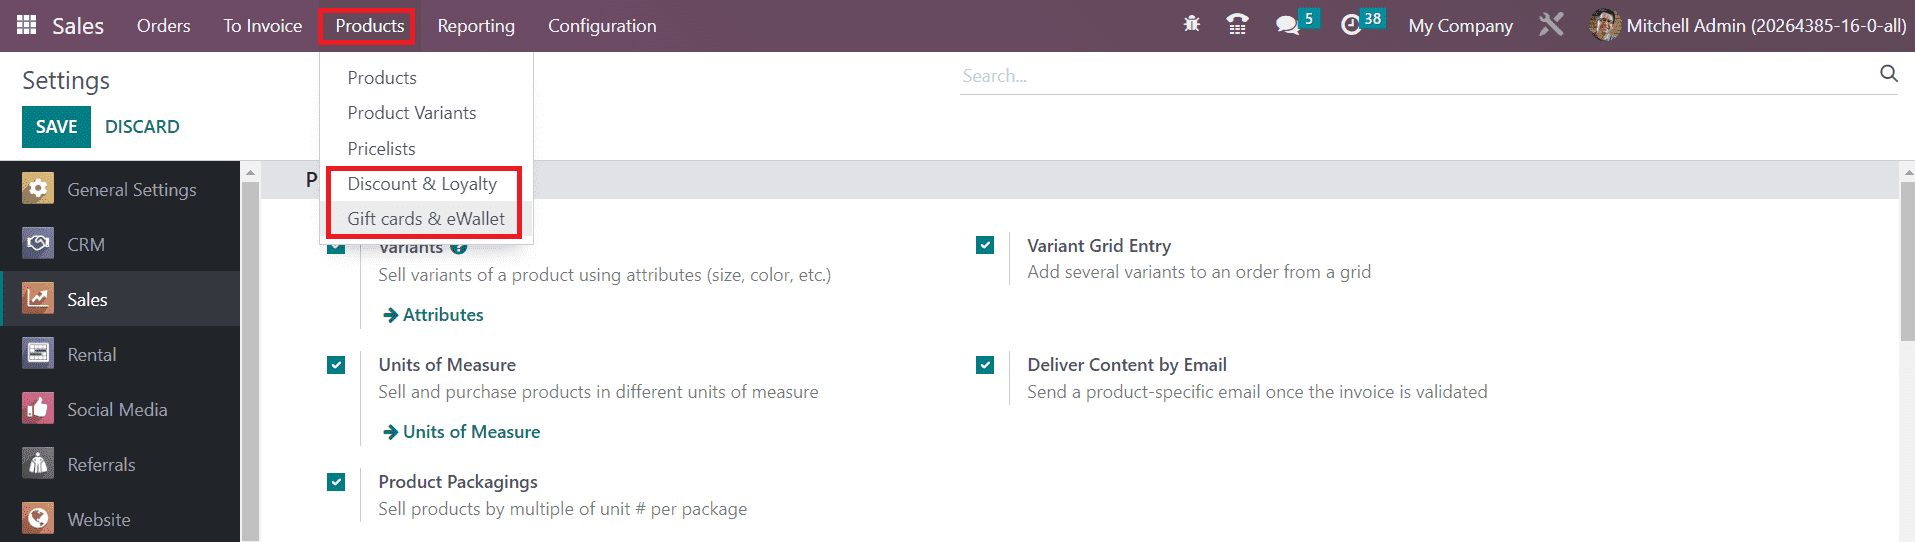
Task: Open the conversations chat bubble icon
Action: click(1288, 25)
